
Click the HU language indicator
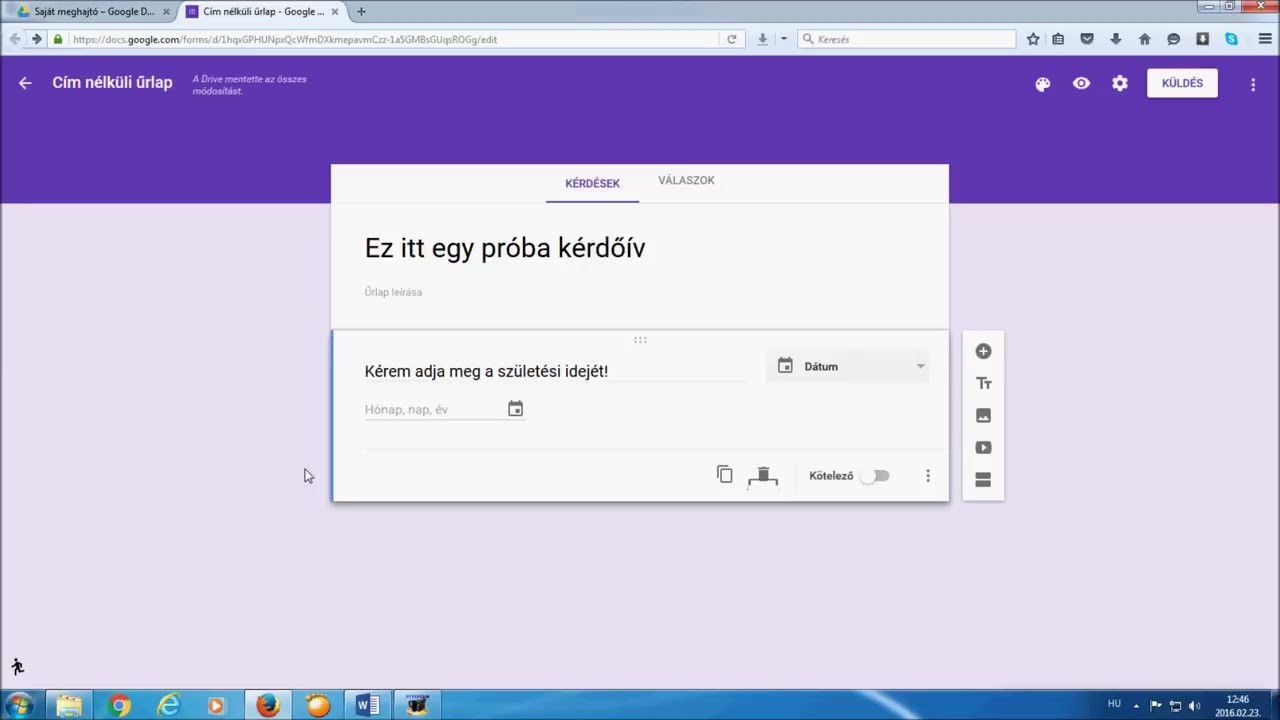pos(1114,704)
